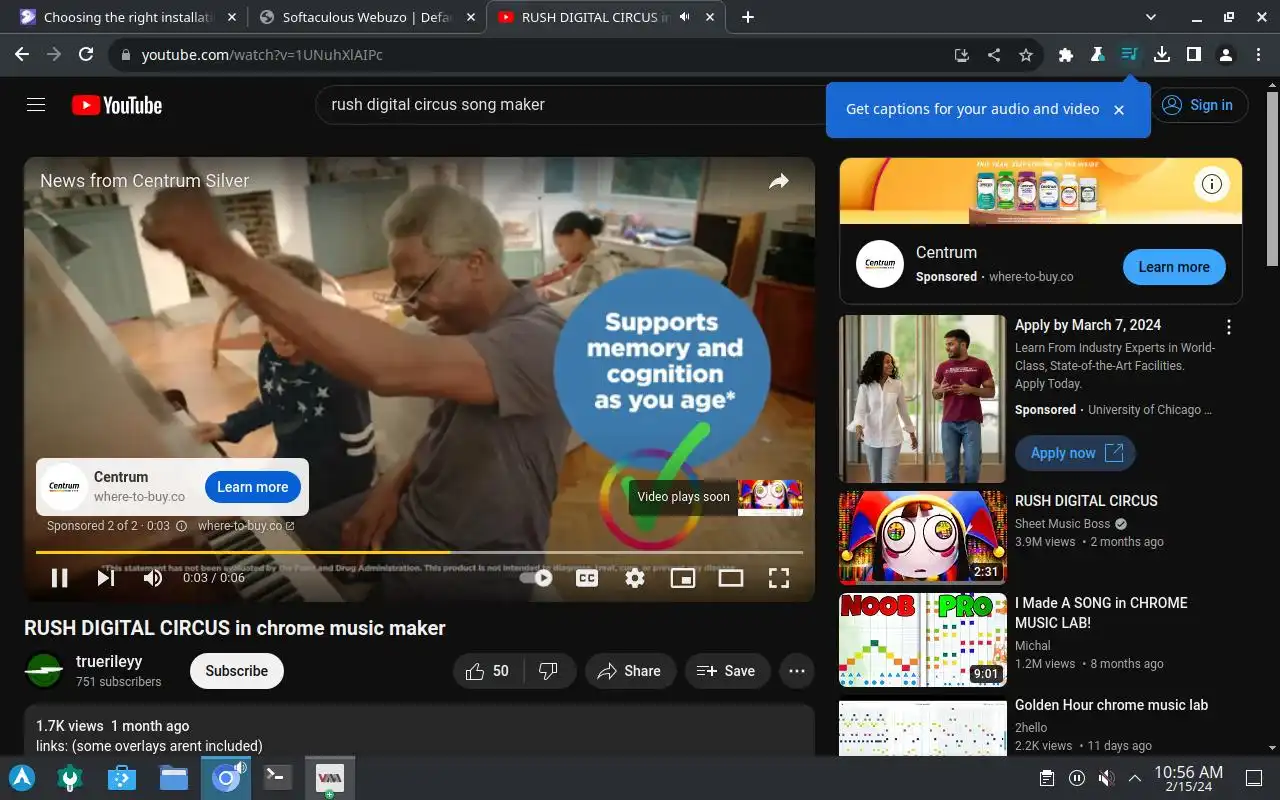
Task: Click the ad info icon beside Sponsored 2 of 2
Action: [181, 526]
